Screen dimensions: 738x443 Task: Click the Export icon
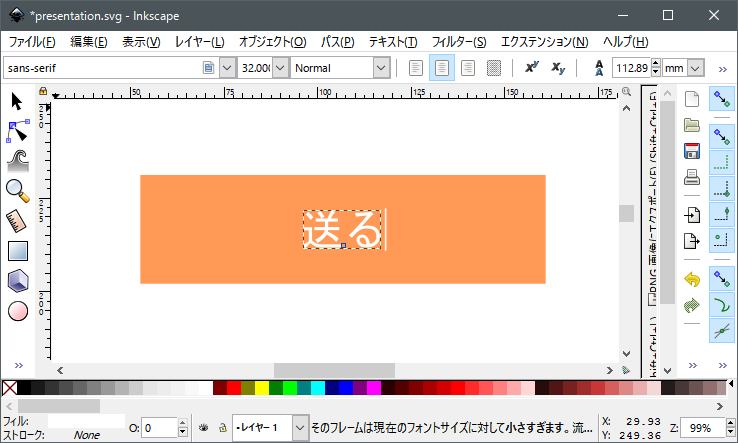coord(692,241)
